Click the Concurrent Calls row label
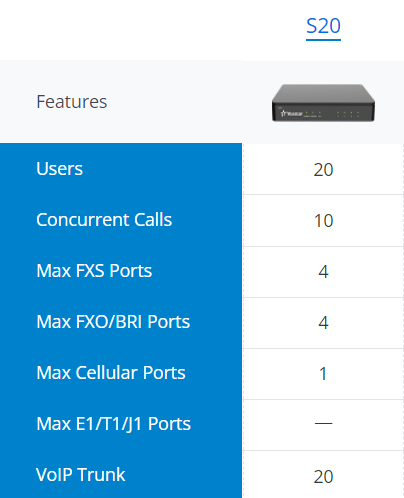The height and width of the screenshot is (498, 404). tap(104, 220)
